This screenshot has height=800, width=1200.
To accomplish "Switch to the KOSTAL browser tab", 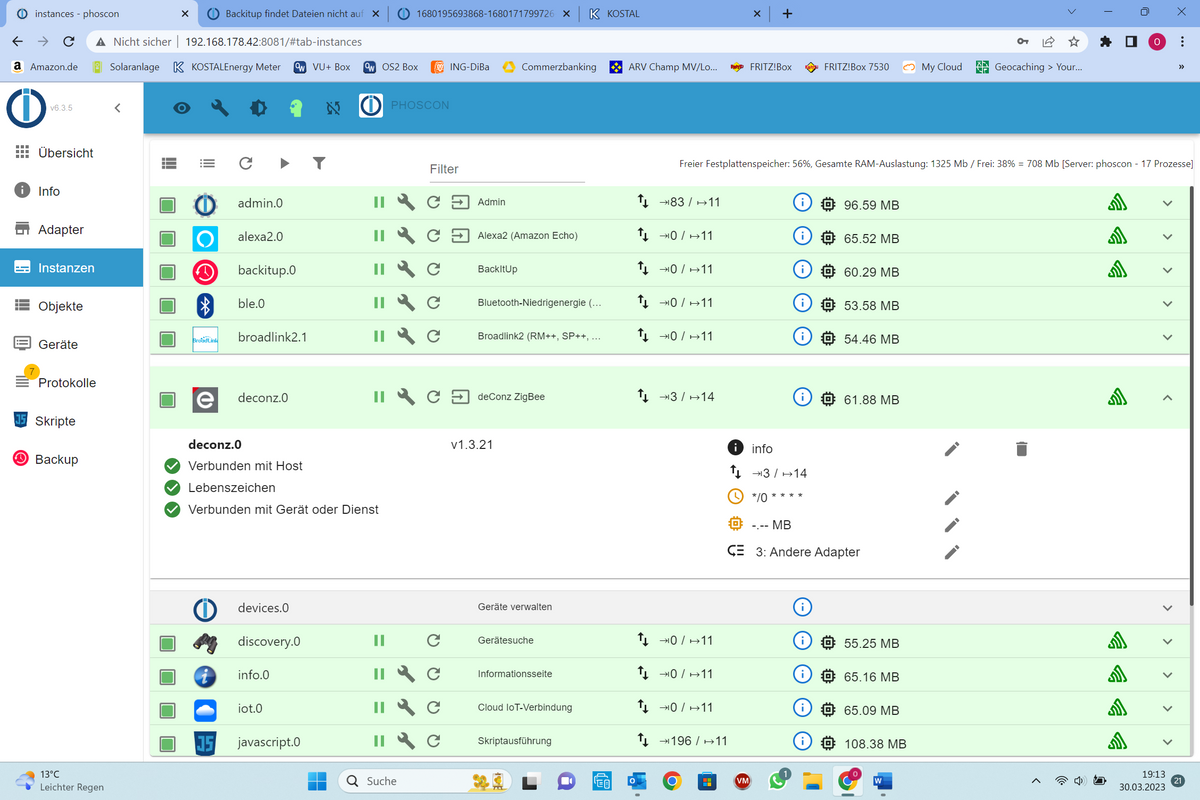I will [674, 14].
